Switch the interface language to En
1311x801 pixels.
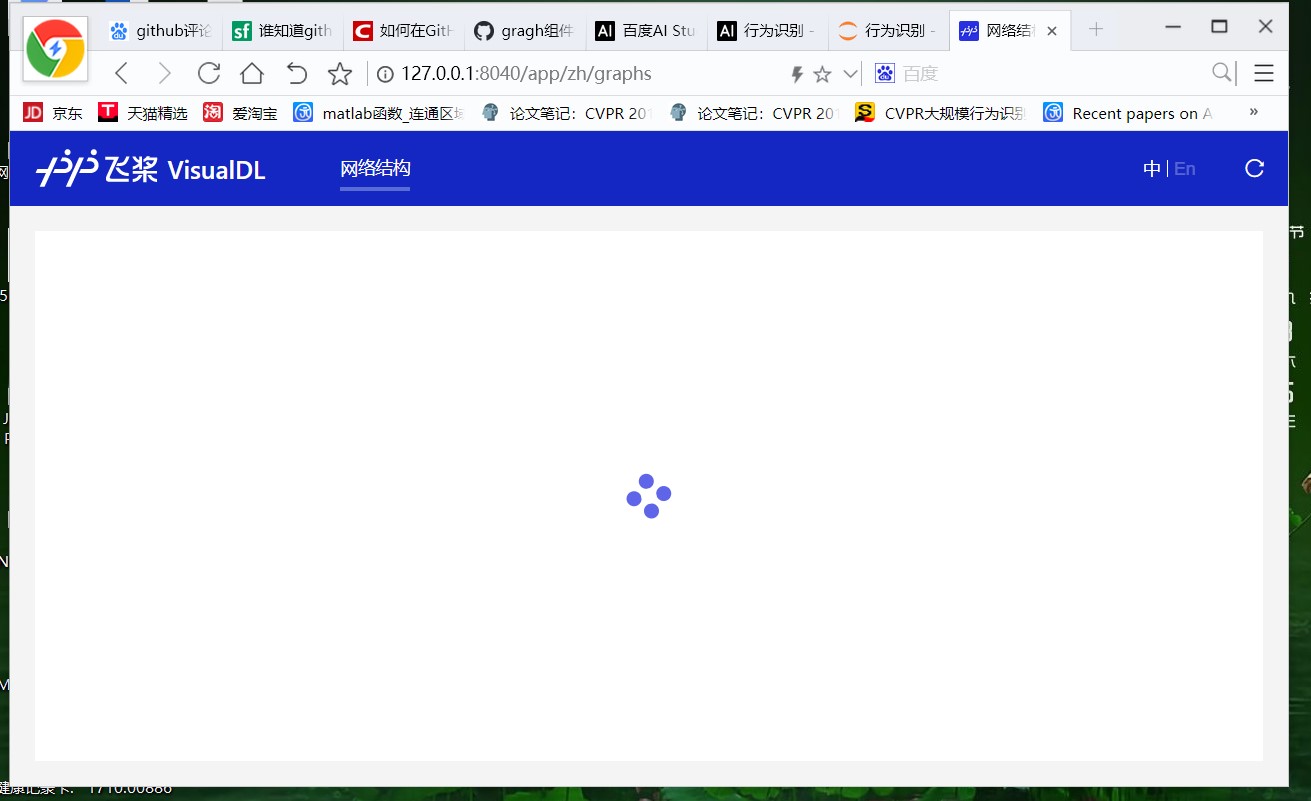coord(1185,168)
